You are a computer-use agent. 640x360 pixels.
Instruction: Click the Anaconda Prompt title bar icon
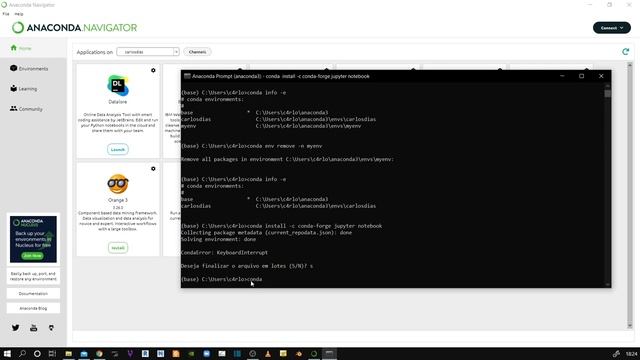187,76
